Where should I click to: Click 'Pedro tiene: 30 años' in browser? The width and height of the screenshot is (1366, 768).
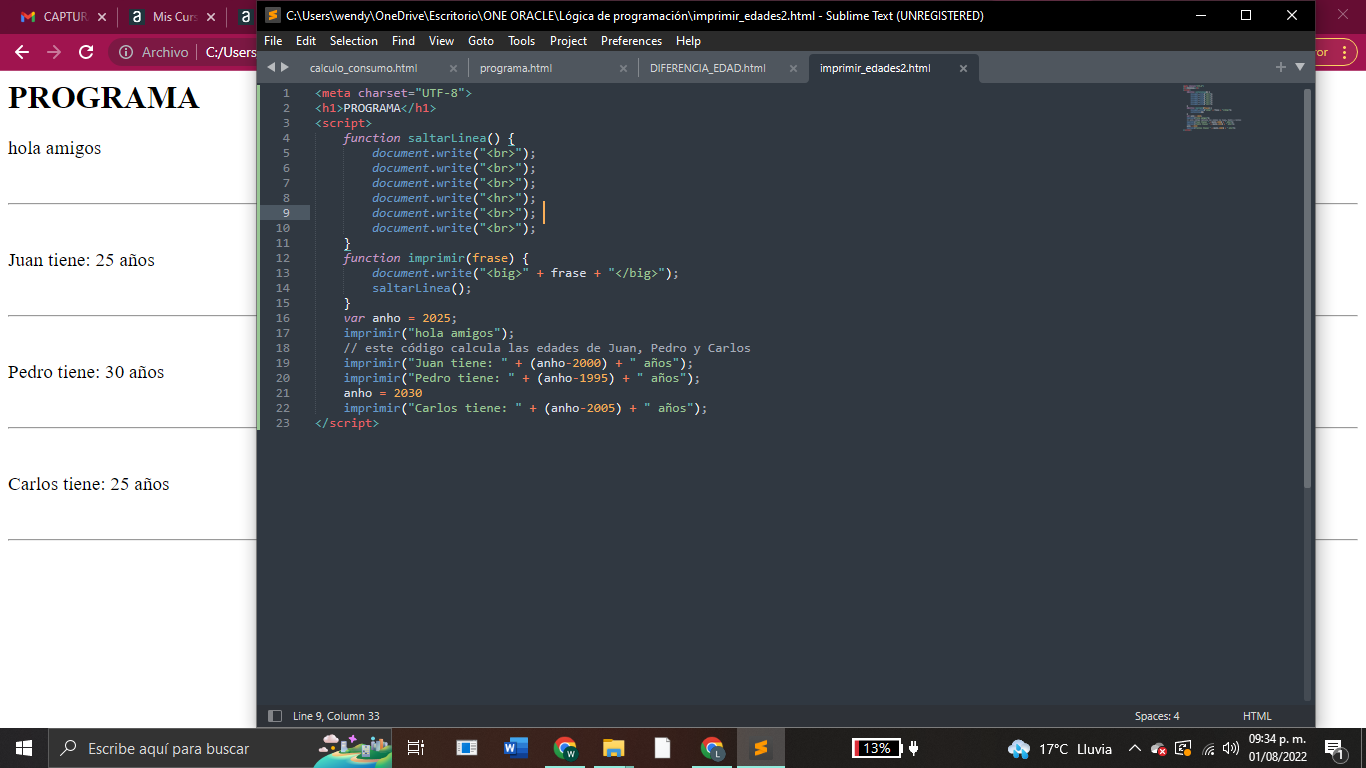(x=86, y=372)
